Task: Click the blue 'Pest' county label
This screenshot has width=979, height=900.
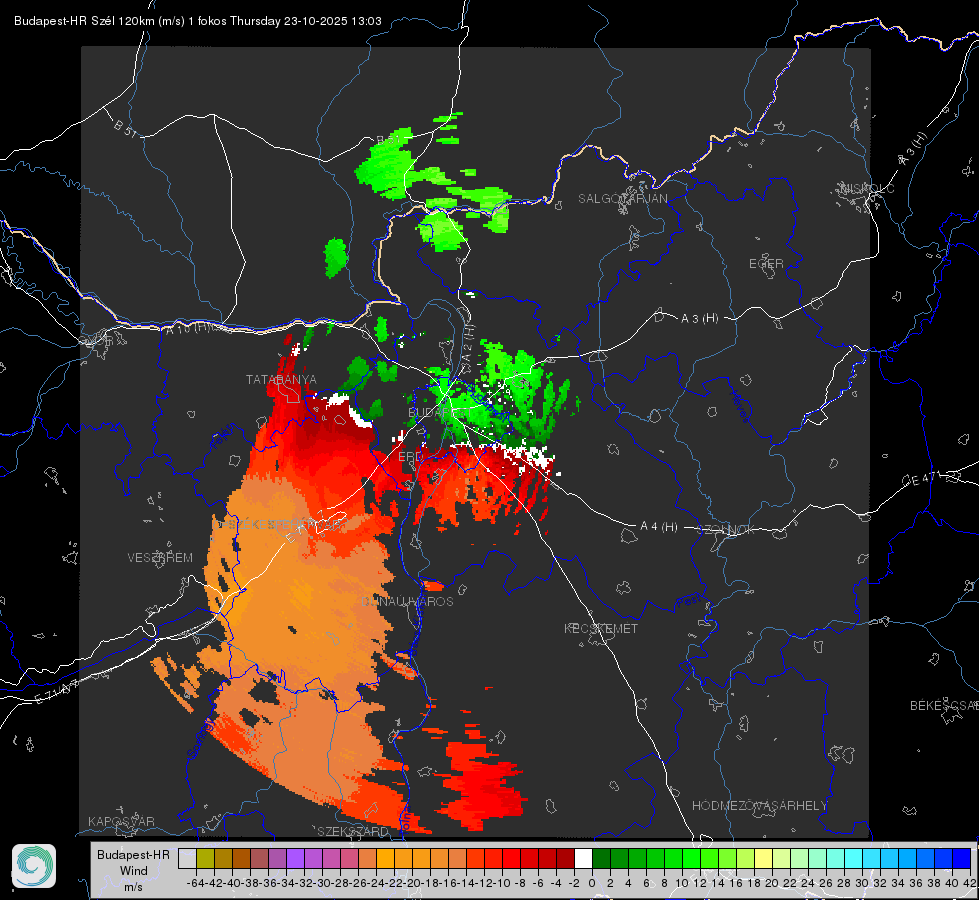Action: click(689, 603)
